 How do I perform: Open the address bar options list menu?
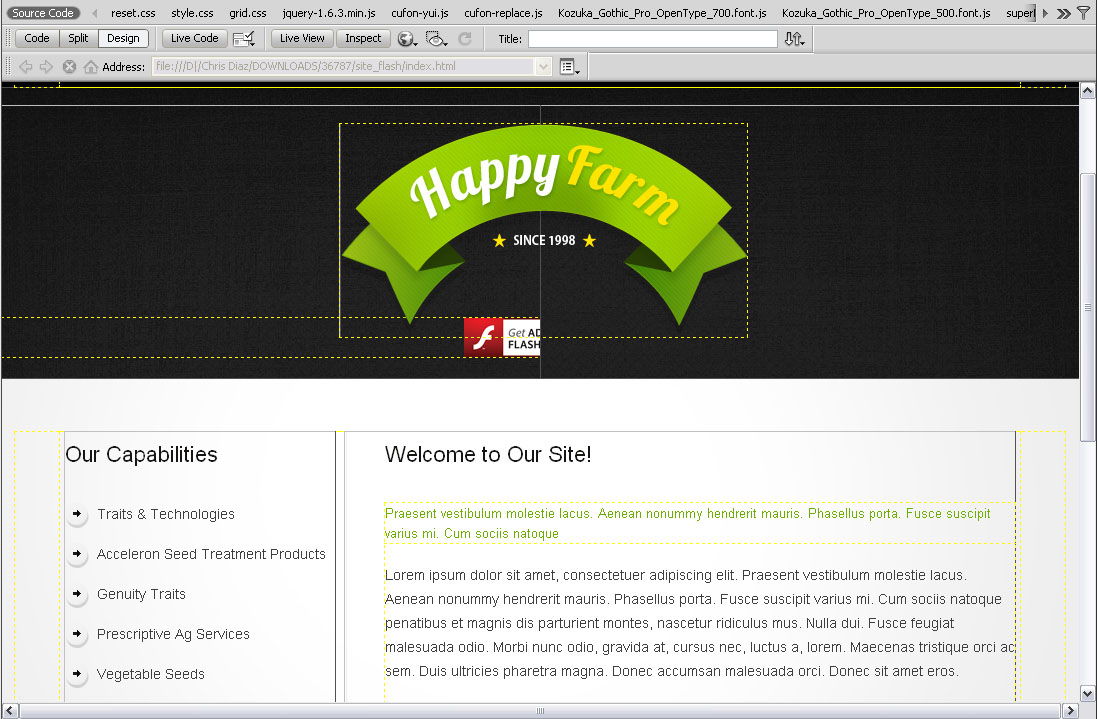point(569,67)
